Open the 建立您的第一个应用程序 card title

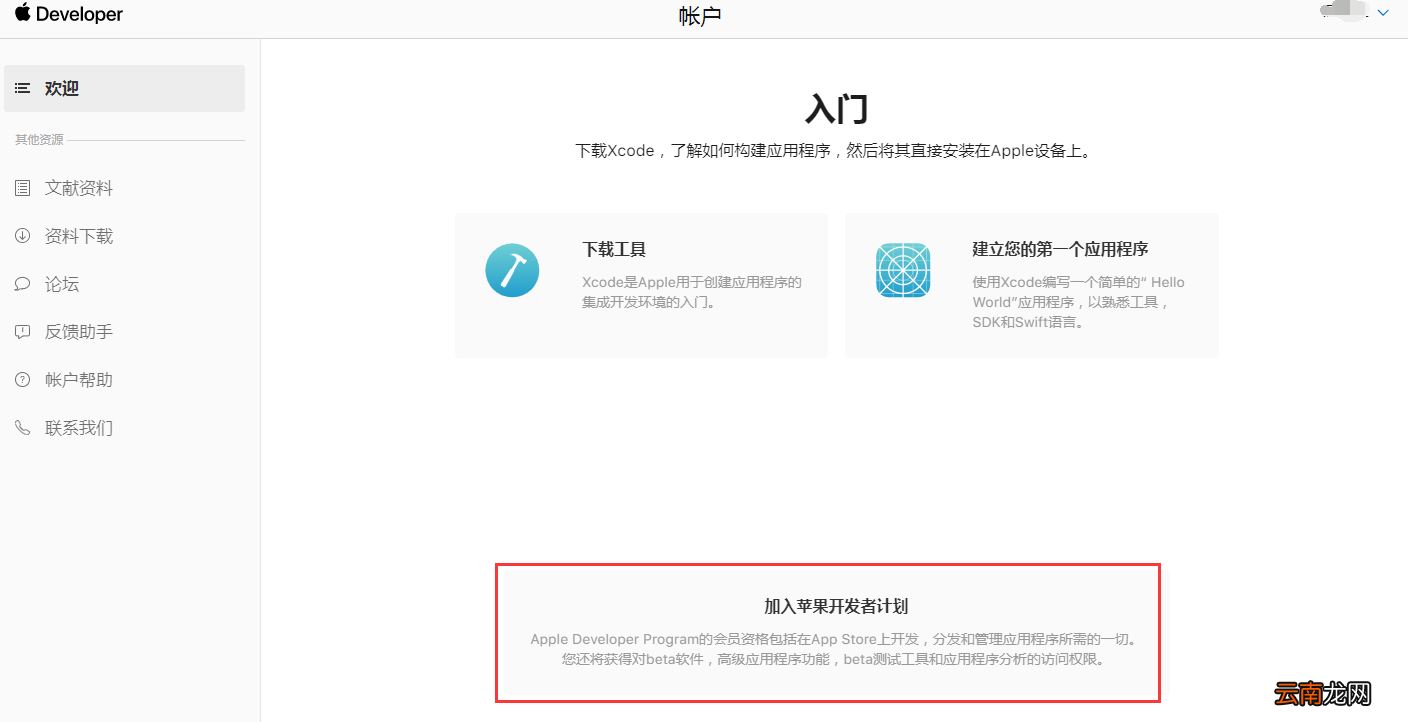click(x=1060, y=250)
